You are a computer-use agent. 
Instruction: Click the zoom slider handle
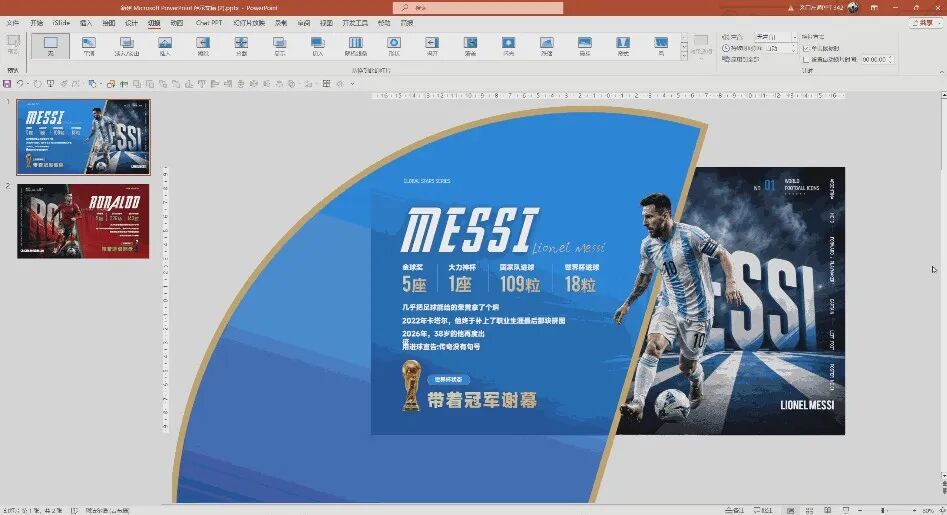pos(882,510)
